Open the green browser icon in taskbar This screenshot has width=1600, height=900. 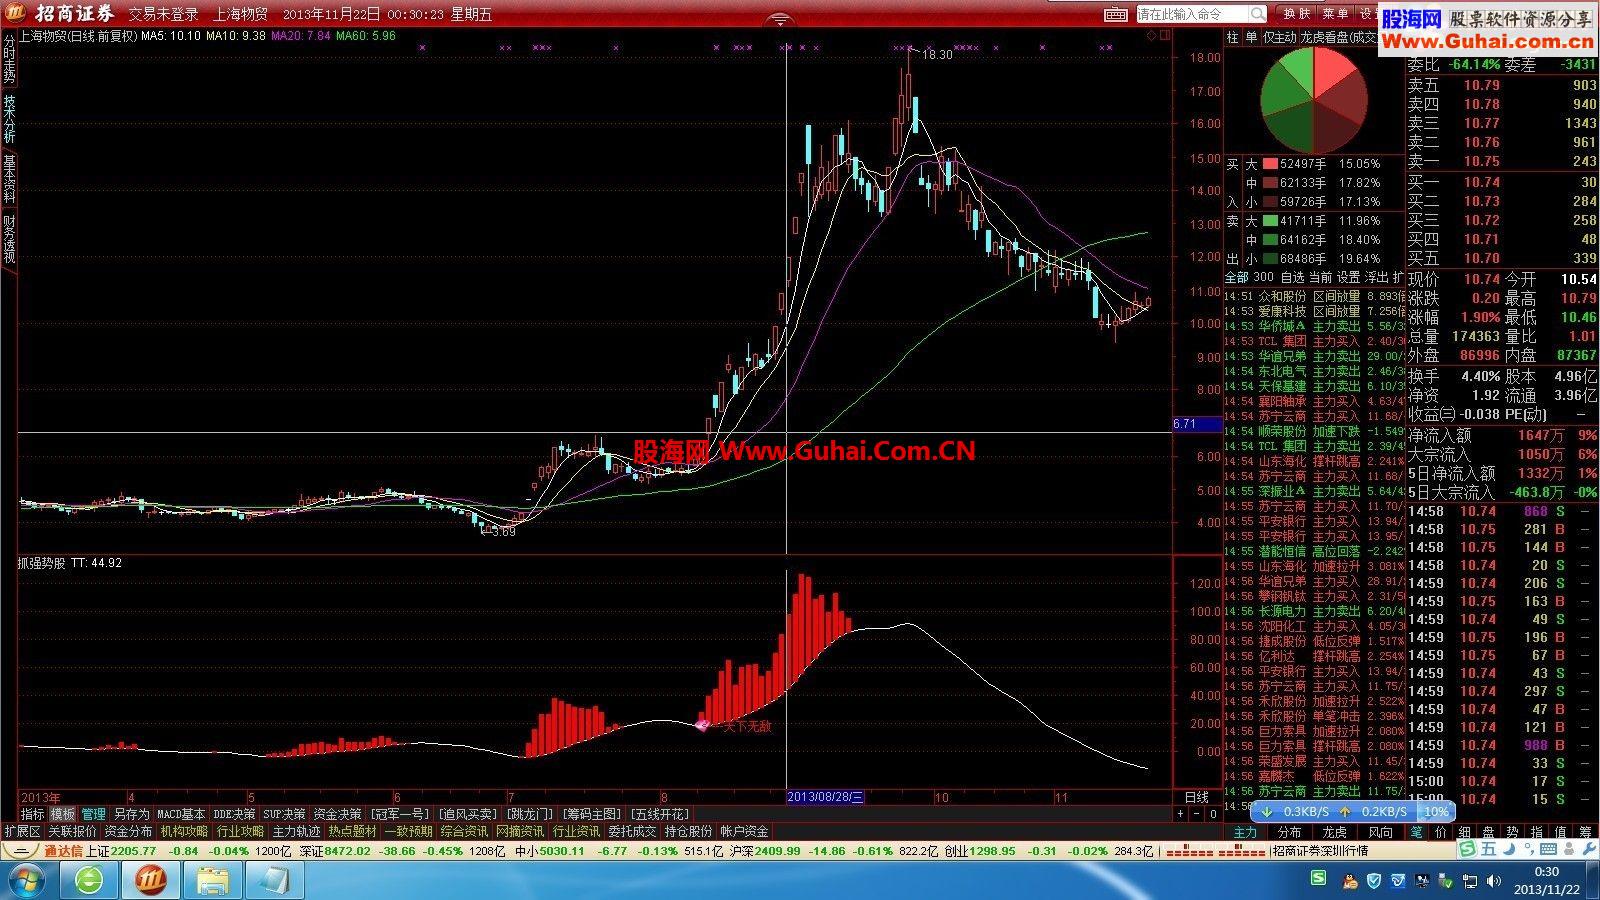pos(90,880)
